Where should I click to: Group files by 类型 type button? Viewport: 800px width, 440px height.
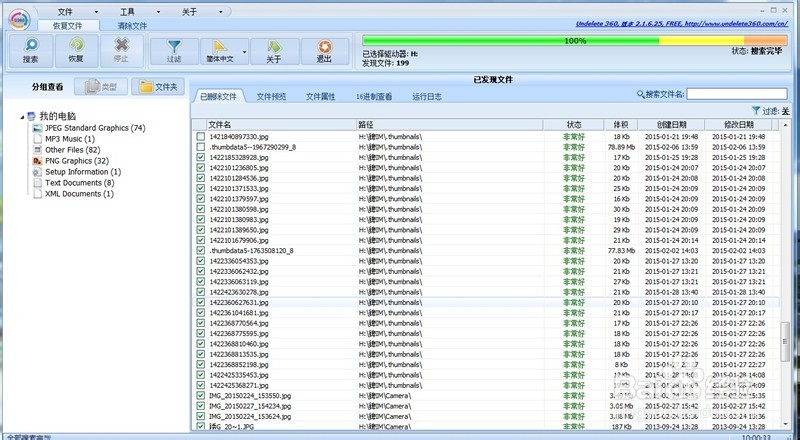coord(101,87)
